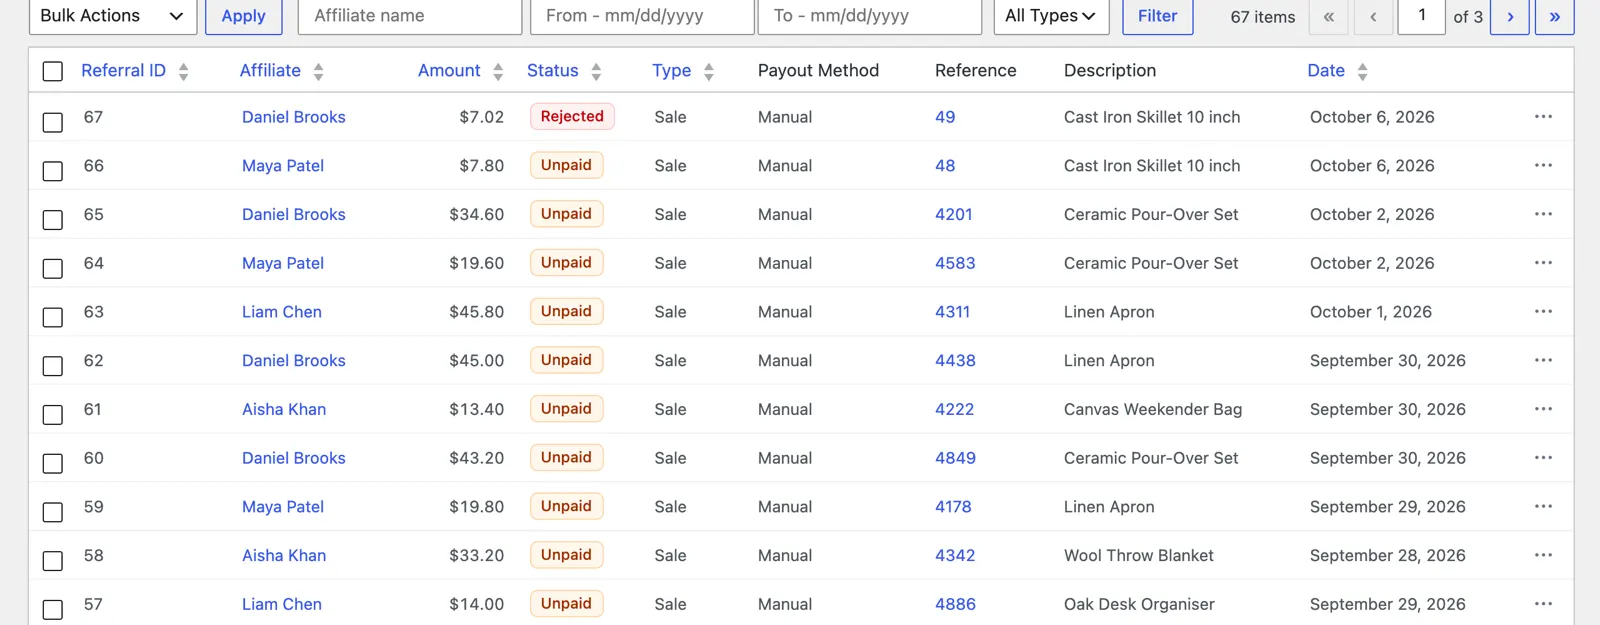
Task: Open row actions menu for referral 65
Action: pyautogui.click(x=1543, y=214)
